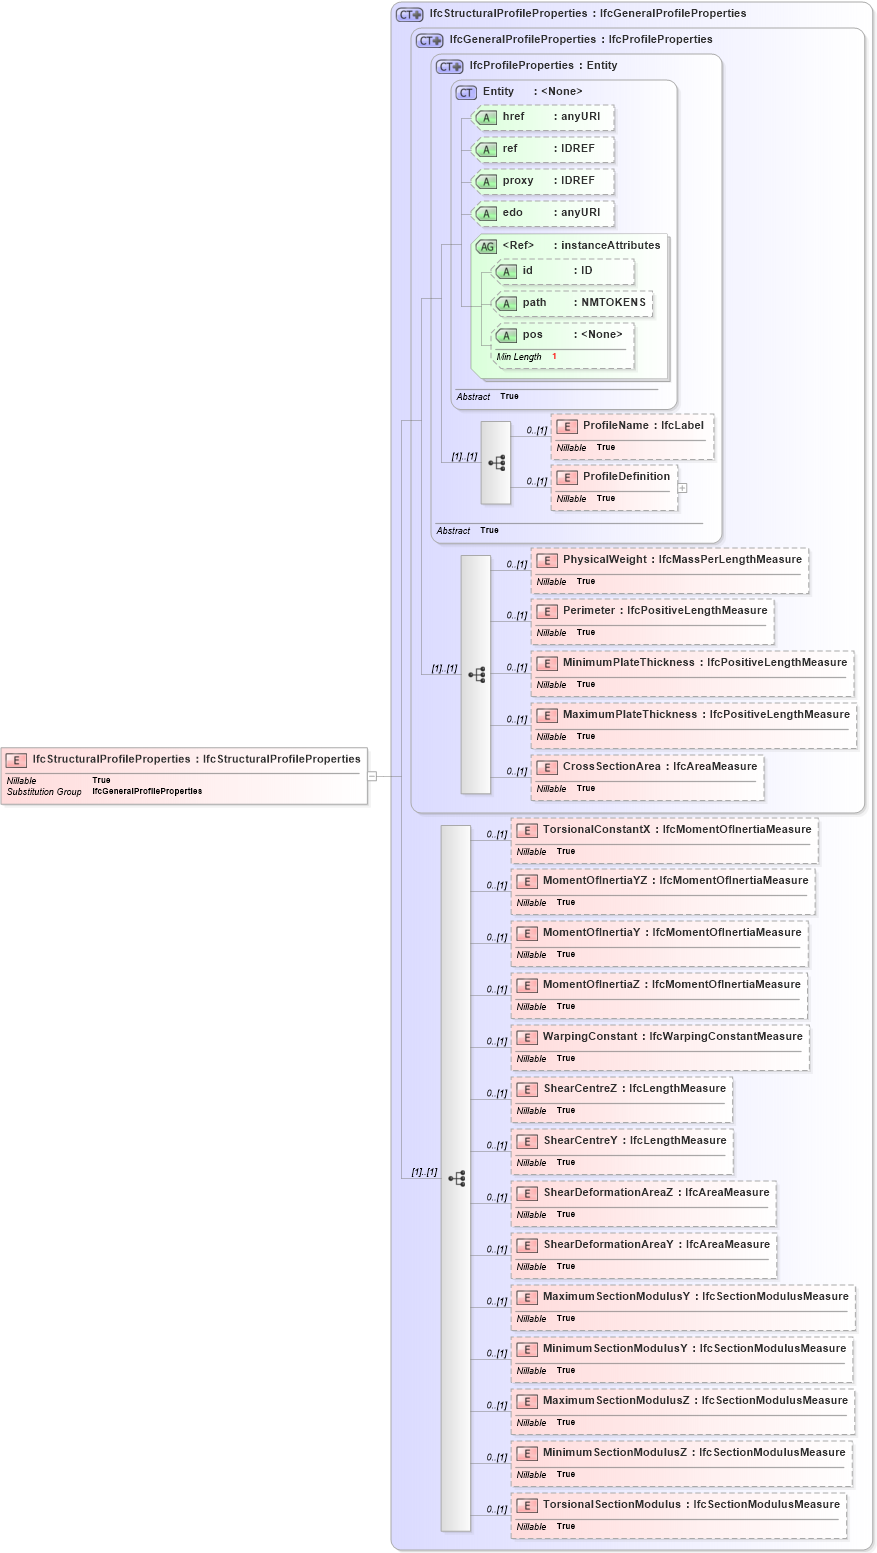Viewport: 877px width, 1553px height.
Task: Click the A attribute icon beside href
Action: 487,117
